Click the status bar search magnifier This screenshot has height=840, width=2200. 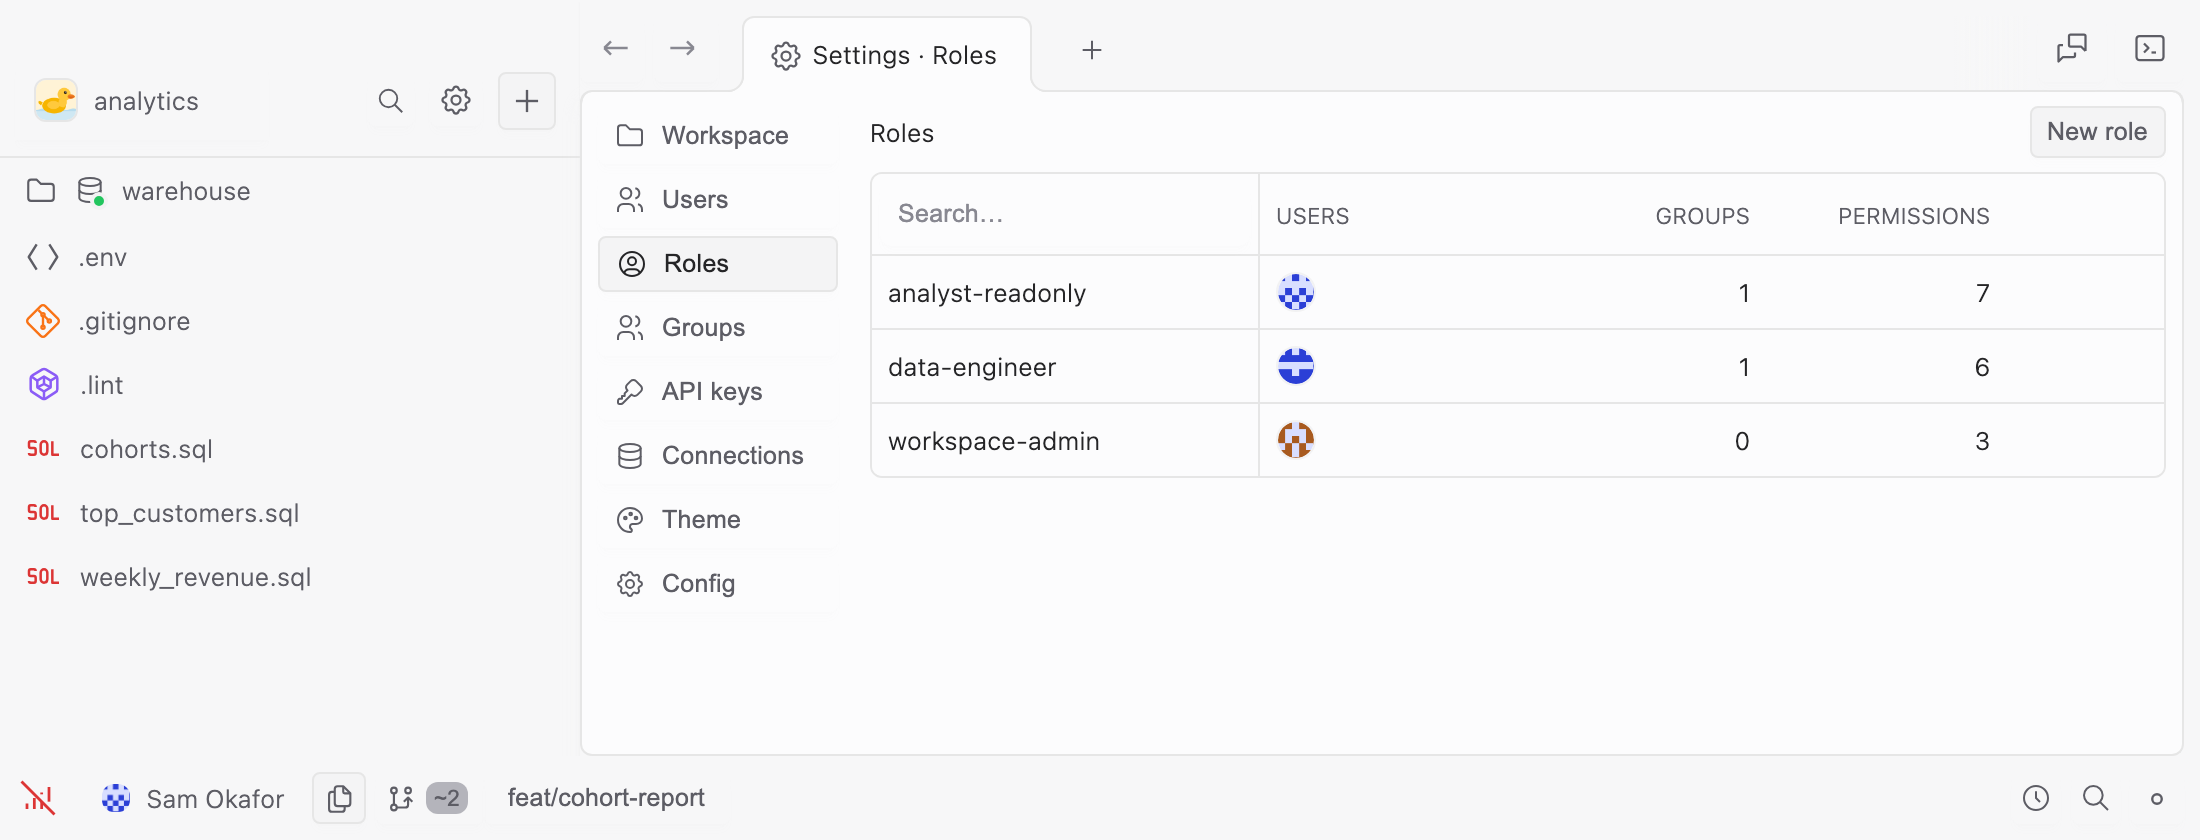pos(2096,798)
